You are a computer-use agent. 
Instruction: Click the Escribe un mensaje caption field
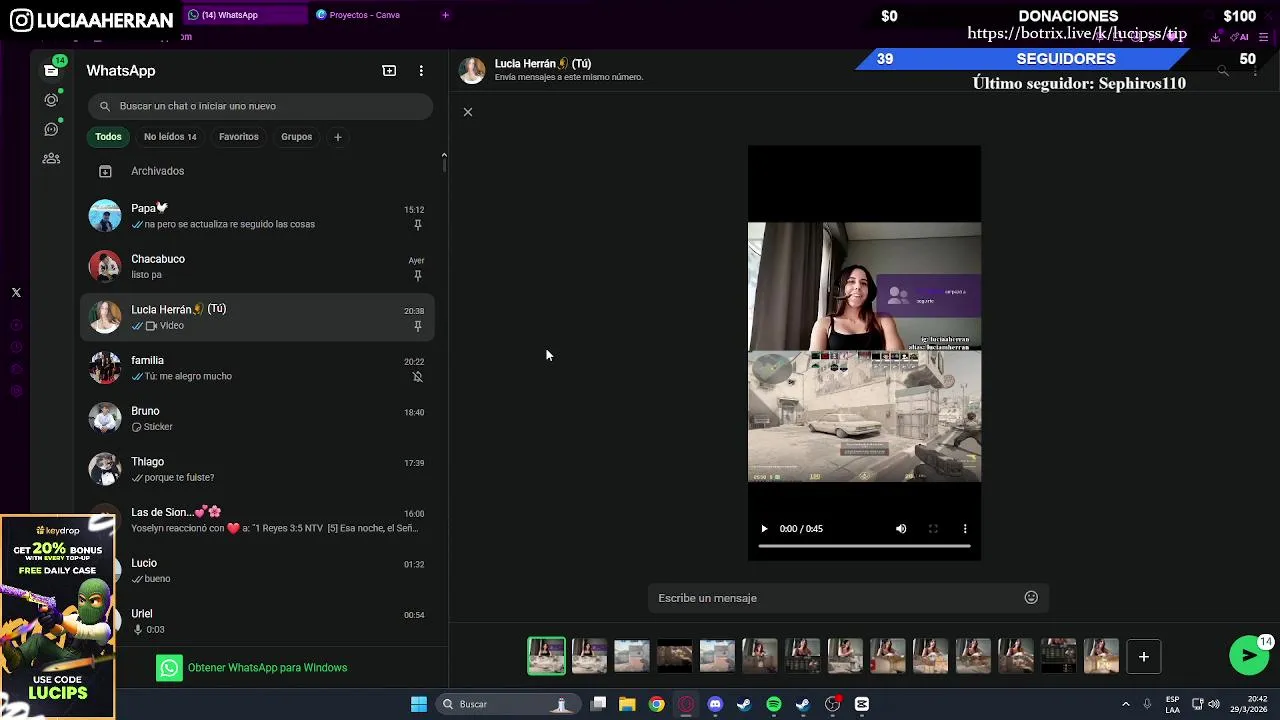point(836,598)
